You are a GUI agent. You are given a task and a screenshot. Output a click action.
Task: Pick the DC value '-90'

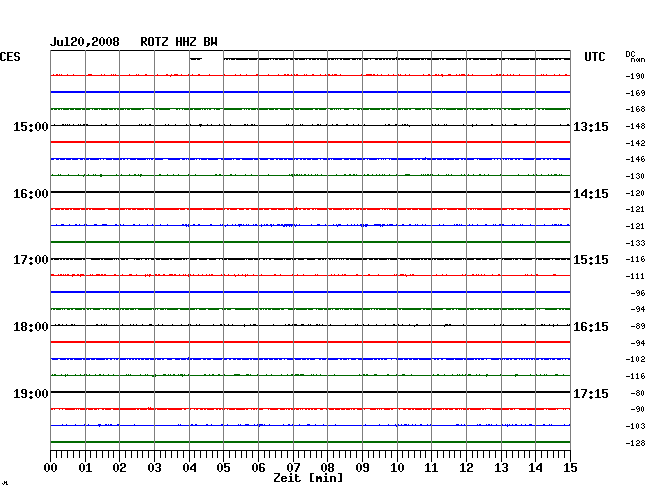click(x=638, y=409)
